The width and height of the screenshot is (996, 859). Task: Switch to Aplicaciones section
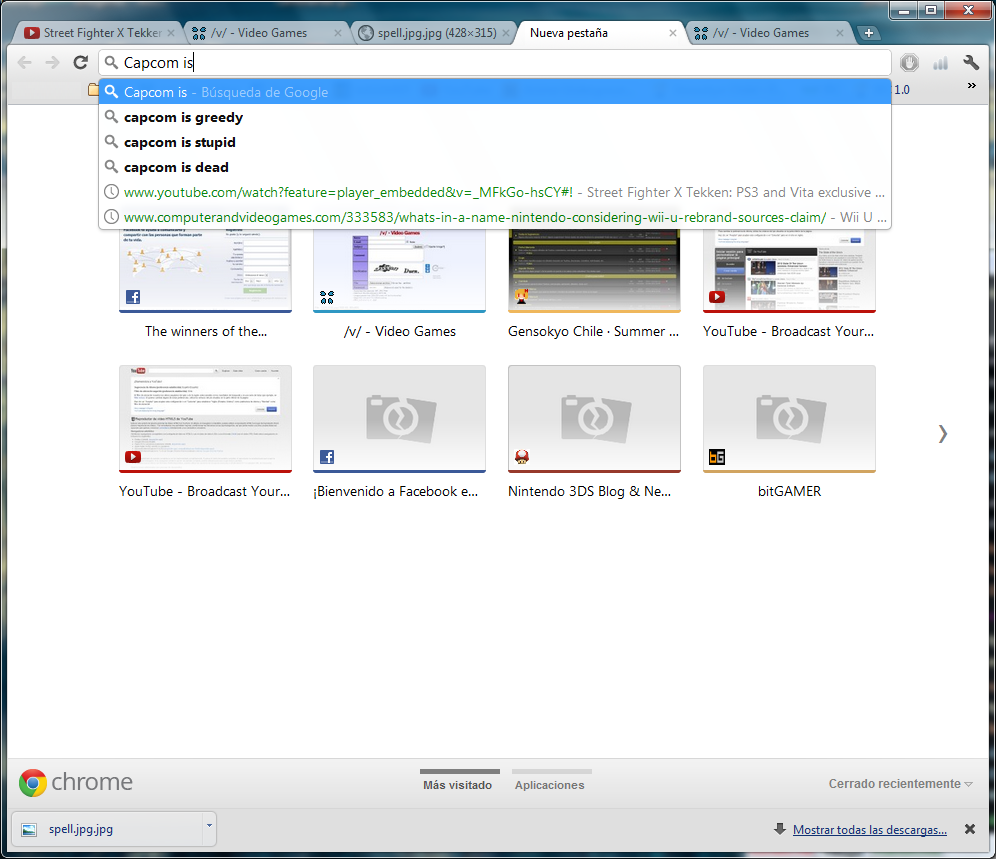tap(550, 781)
